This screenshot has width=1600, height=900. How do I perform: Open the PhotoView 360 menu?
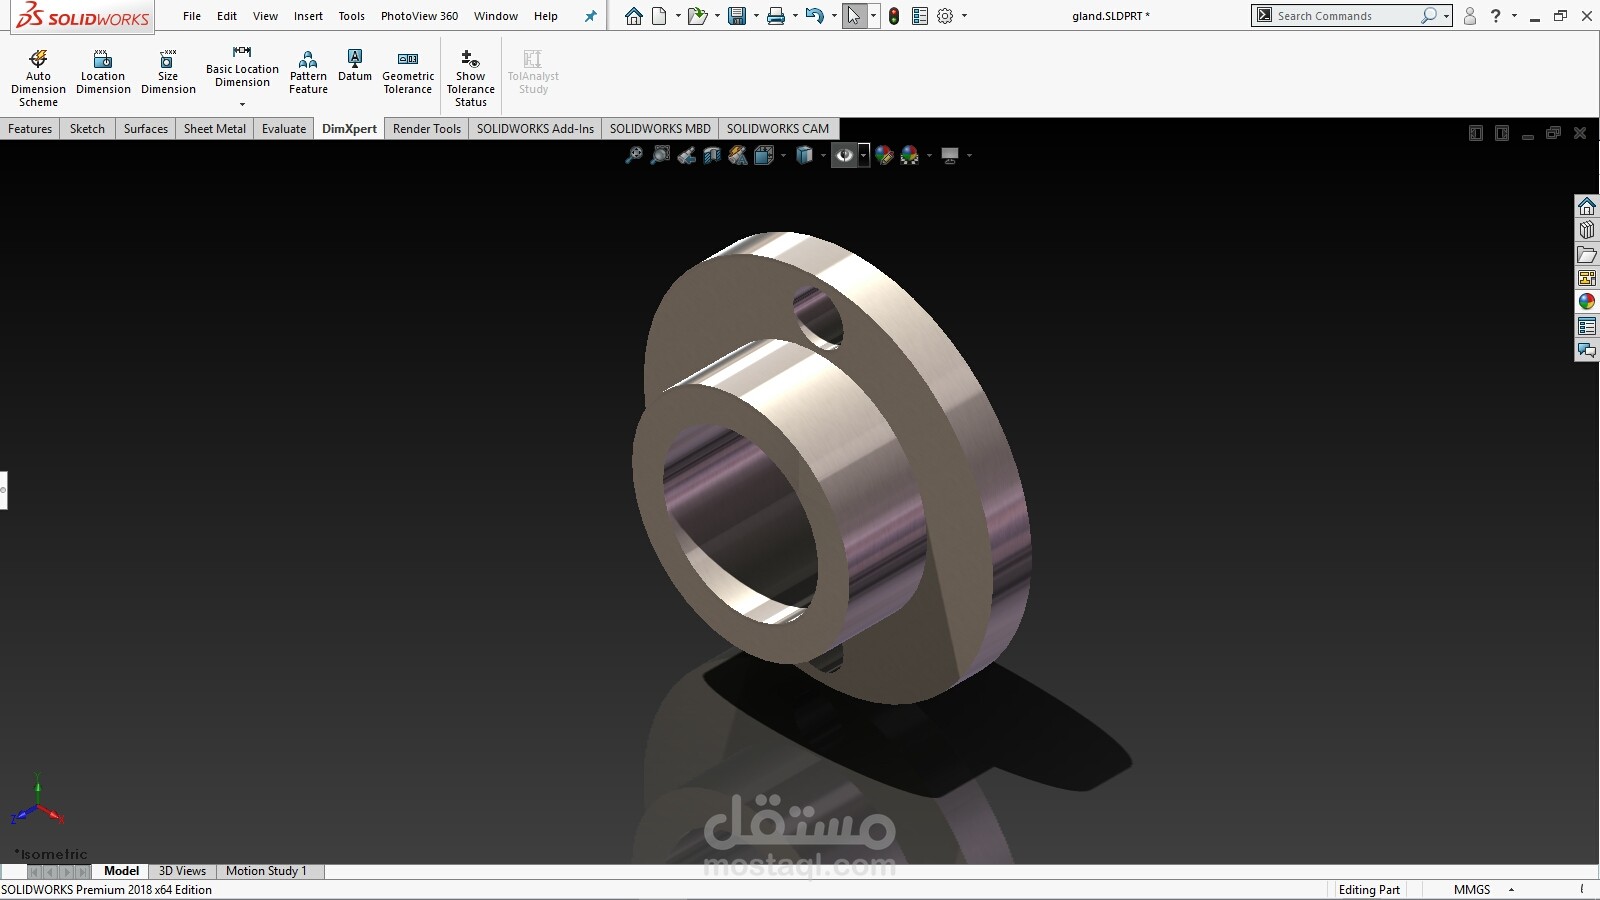[419, 16]
